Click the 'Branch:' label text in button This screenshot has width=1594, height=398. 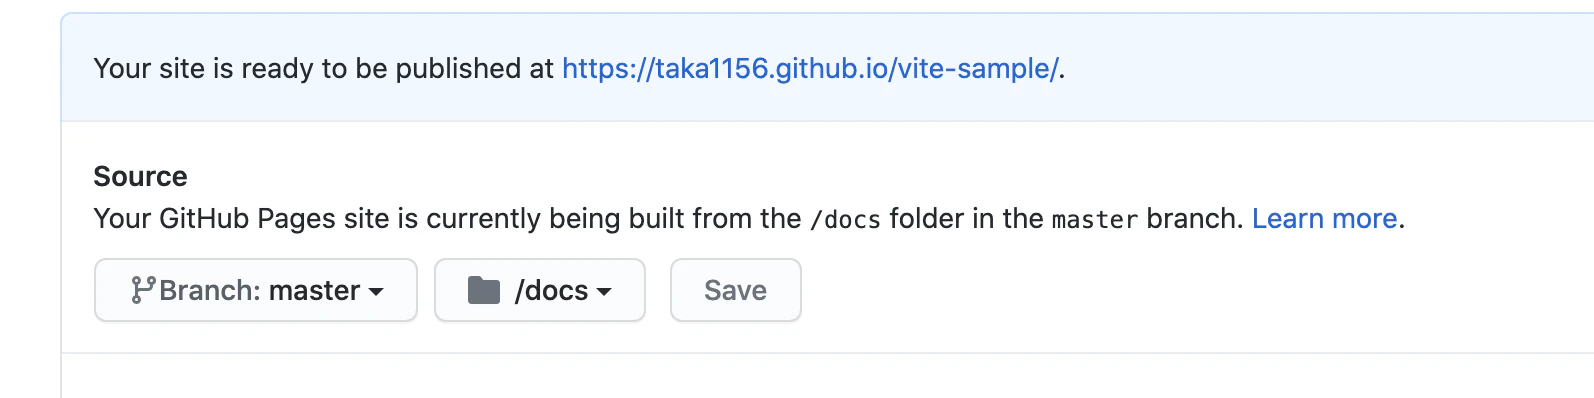(x=210, y=290)
